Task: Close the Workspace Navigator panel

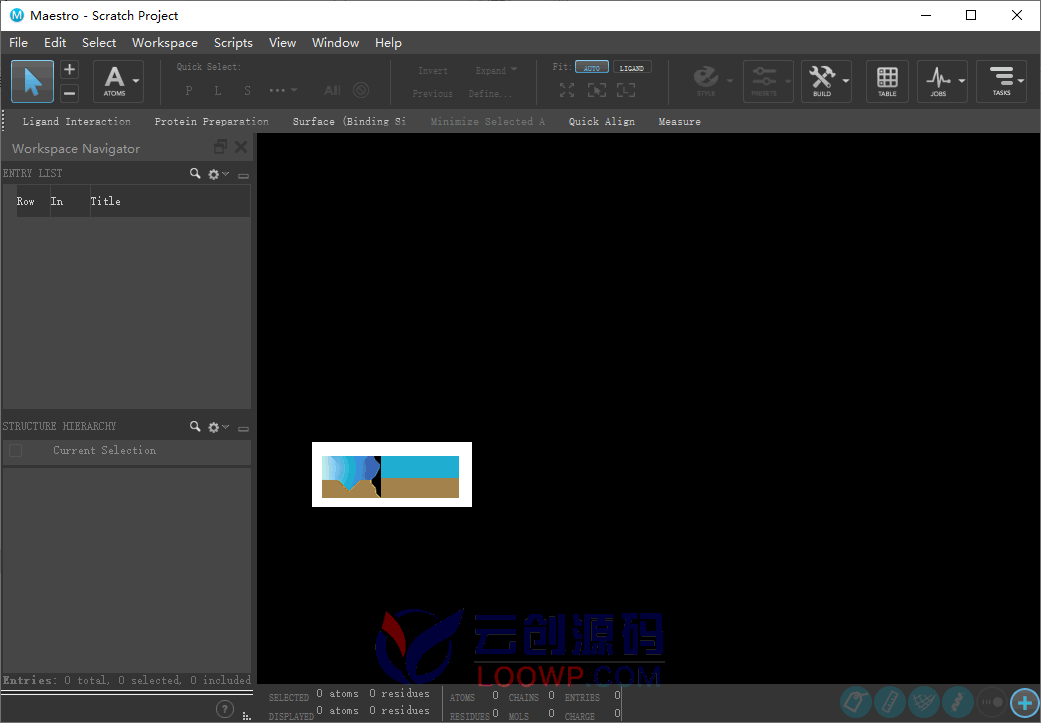Action: pos(241,147)
